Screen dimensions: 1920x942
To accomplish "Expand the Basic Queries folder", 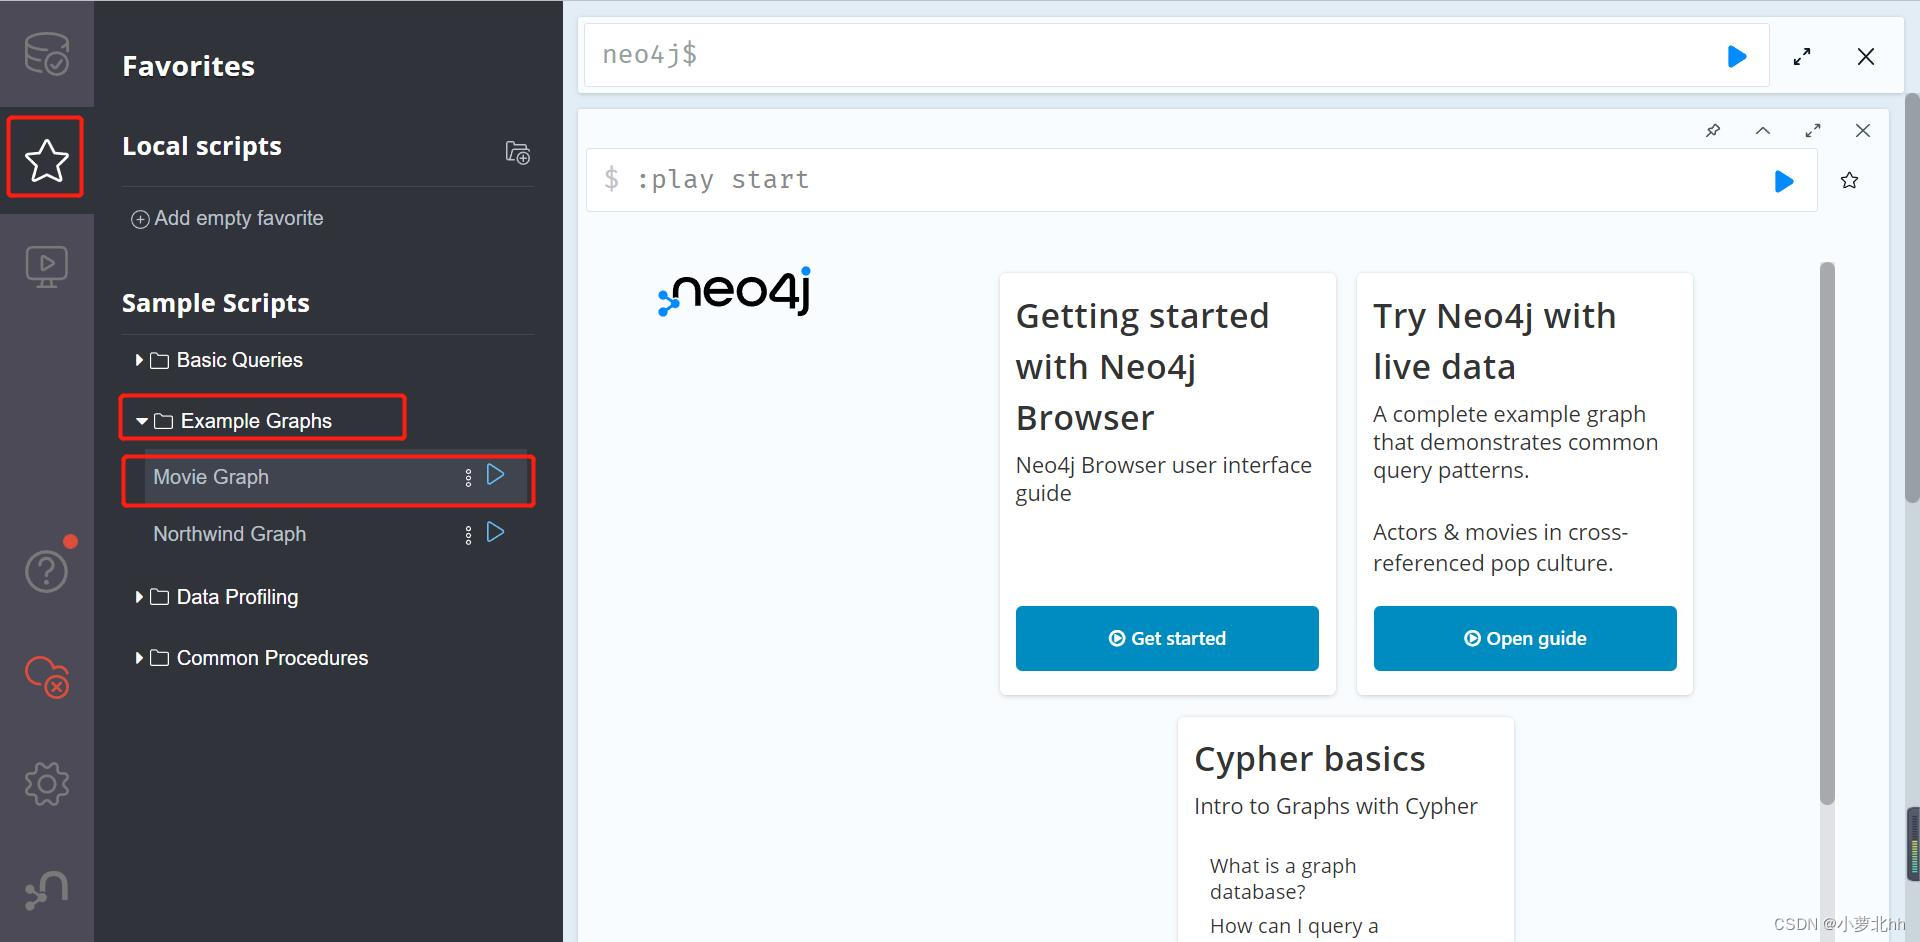I will (220, 360).
